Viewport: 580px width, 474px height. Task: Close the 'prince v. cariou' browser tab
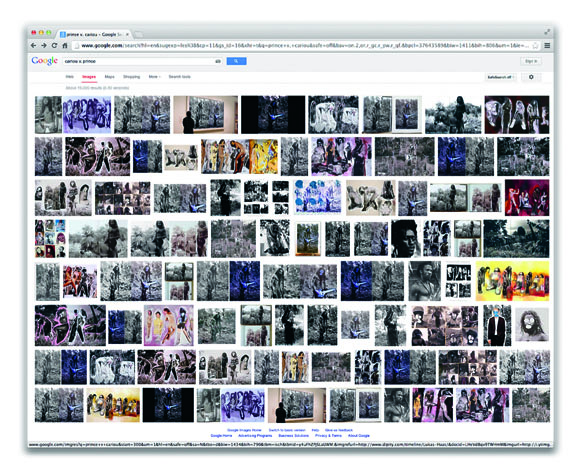[127, 34]
